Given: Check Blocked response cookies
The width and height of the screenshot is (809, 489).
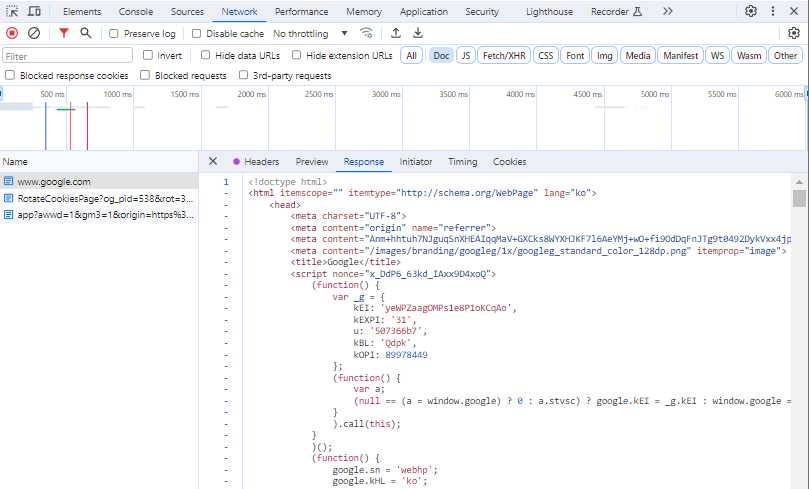Looking at the screenshot, I should [x=10, y=75].
